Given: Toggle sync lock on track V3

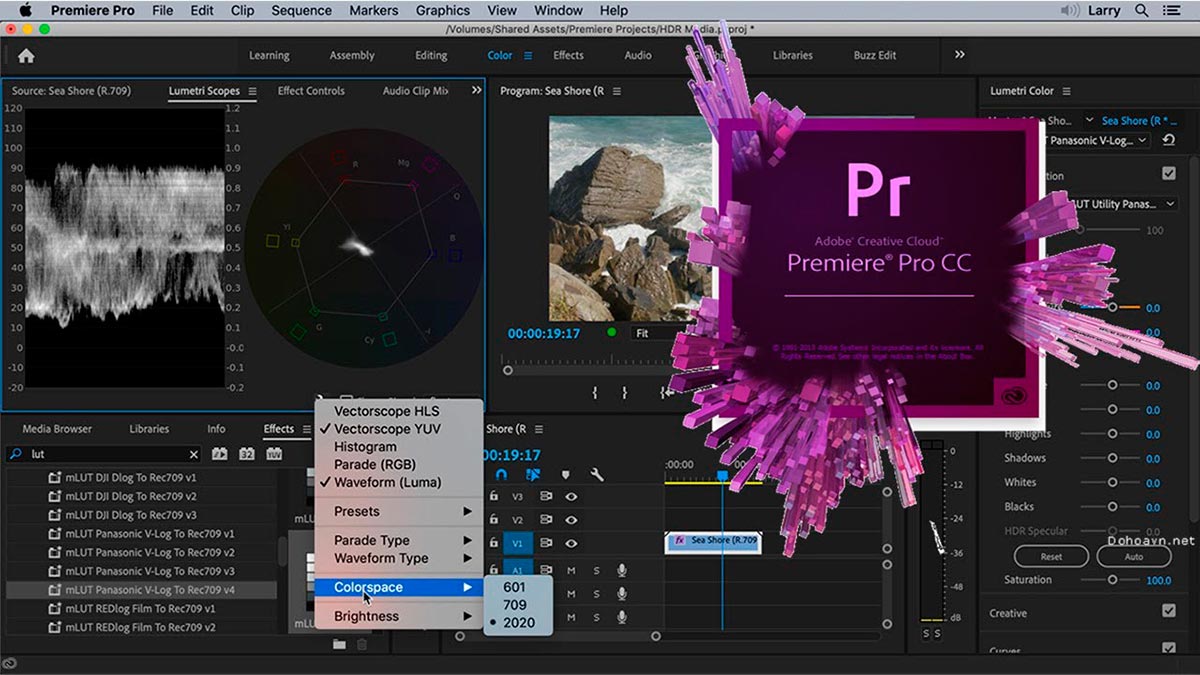Looking at the screenshot, I should [x=547, y=496].
